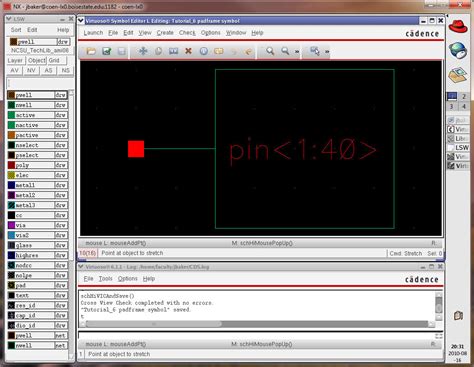Click the Layer button in LSW
This screenshot has width=474, height=367.
click(15, 60)
